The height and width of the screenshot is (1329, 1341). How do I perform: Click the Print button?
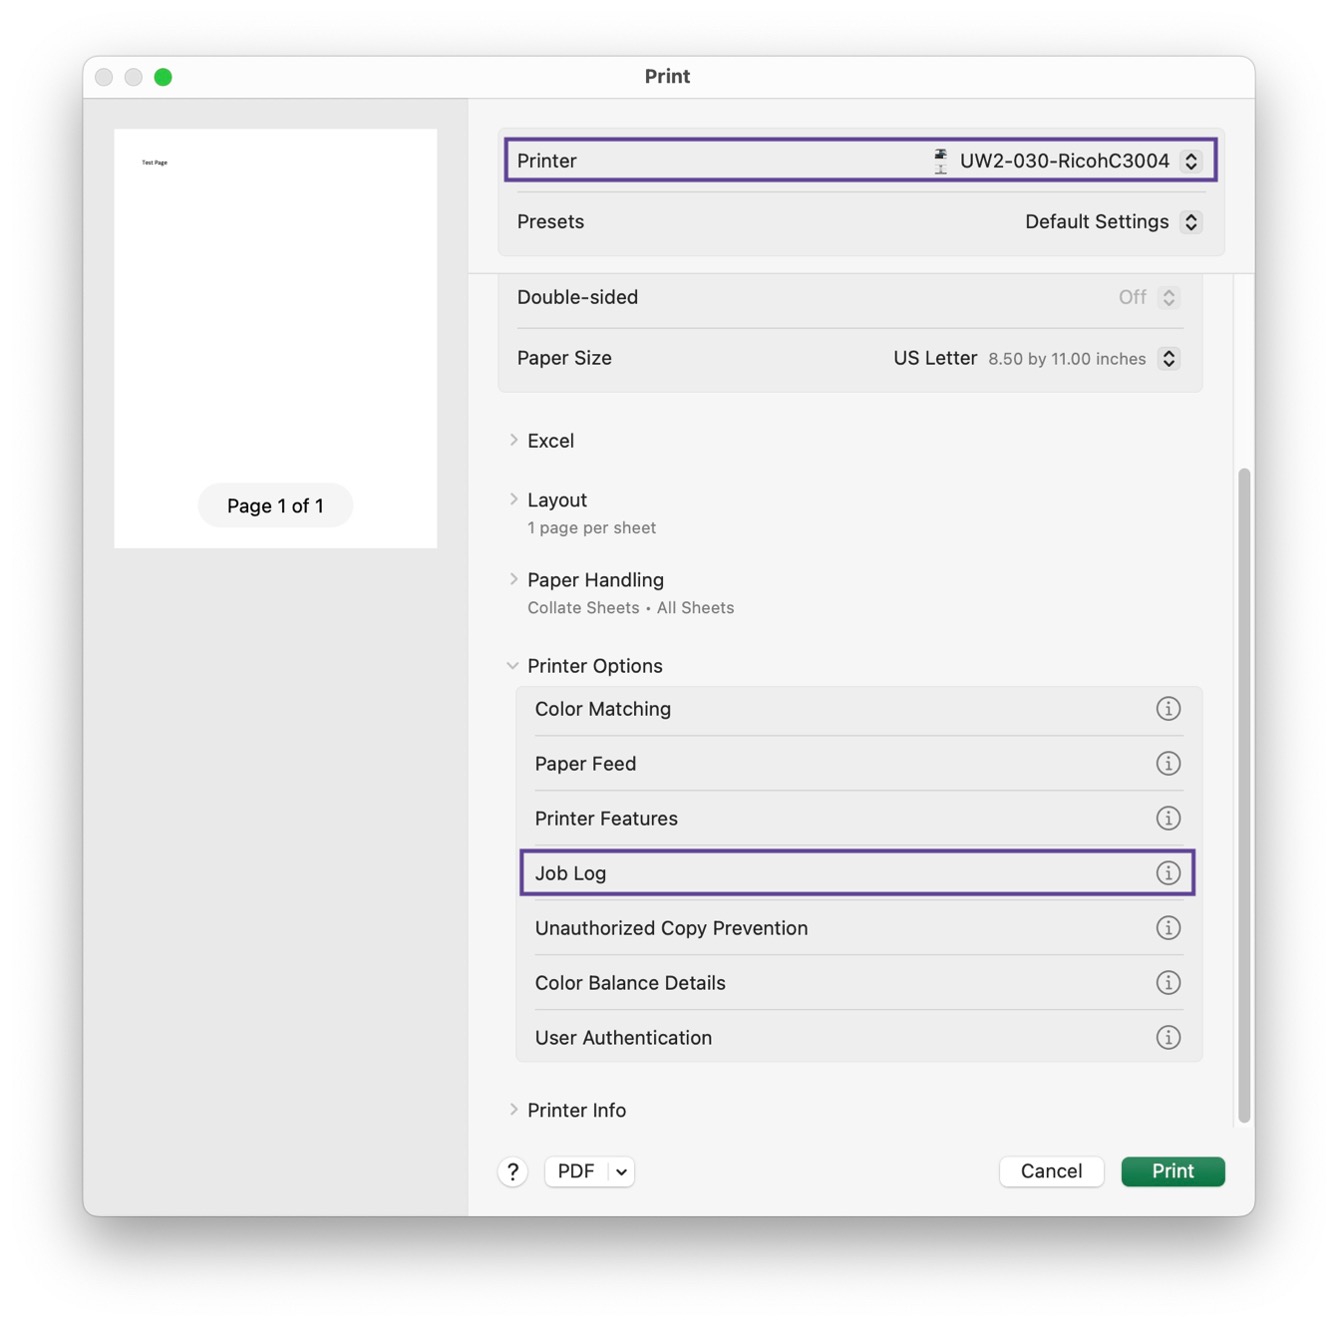point(1172,1171)
